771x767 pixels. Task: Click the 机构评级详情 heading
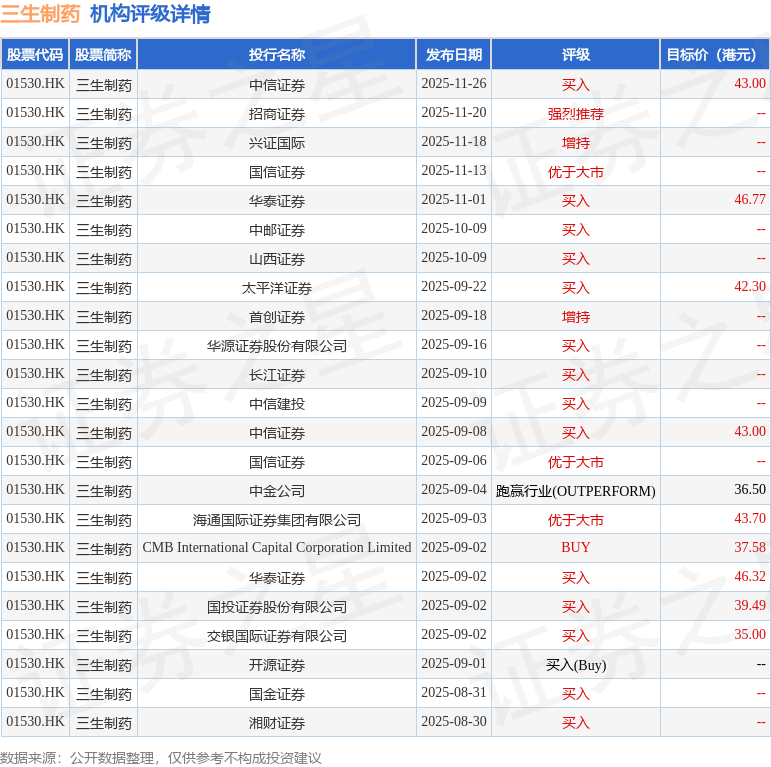150,14
